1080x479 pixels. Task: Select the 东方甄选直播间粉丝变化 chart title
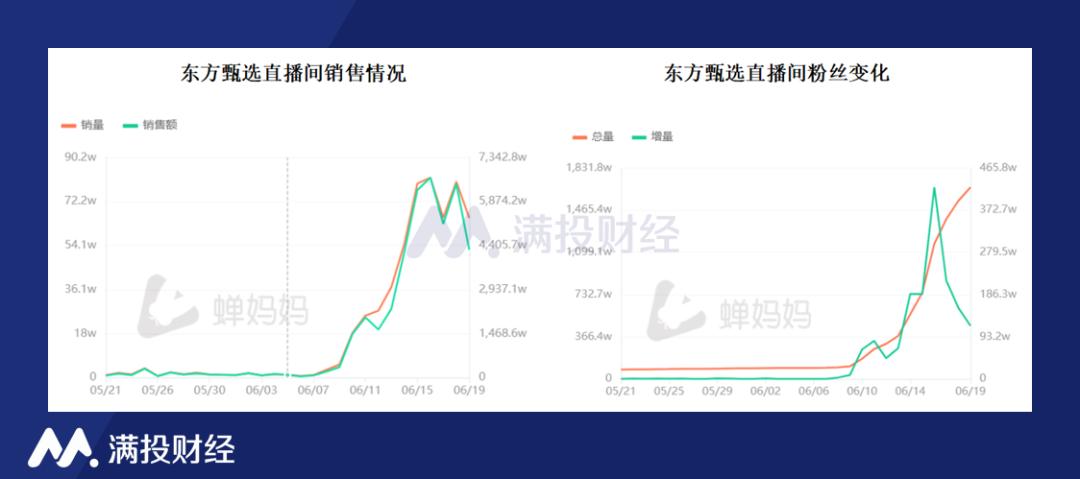(x=777, y=72)
